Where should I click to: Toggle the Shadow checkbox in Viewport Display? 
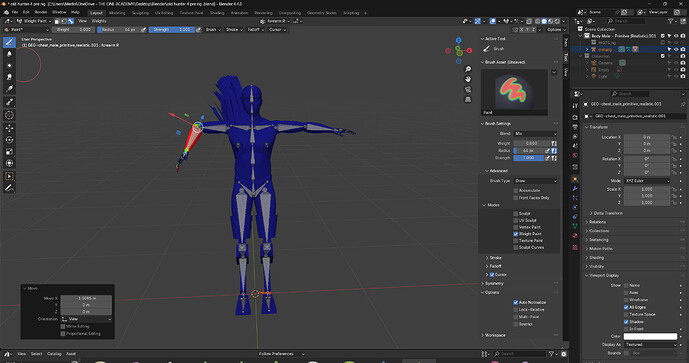click(626, 322)
